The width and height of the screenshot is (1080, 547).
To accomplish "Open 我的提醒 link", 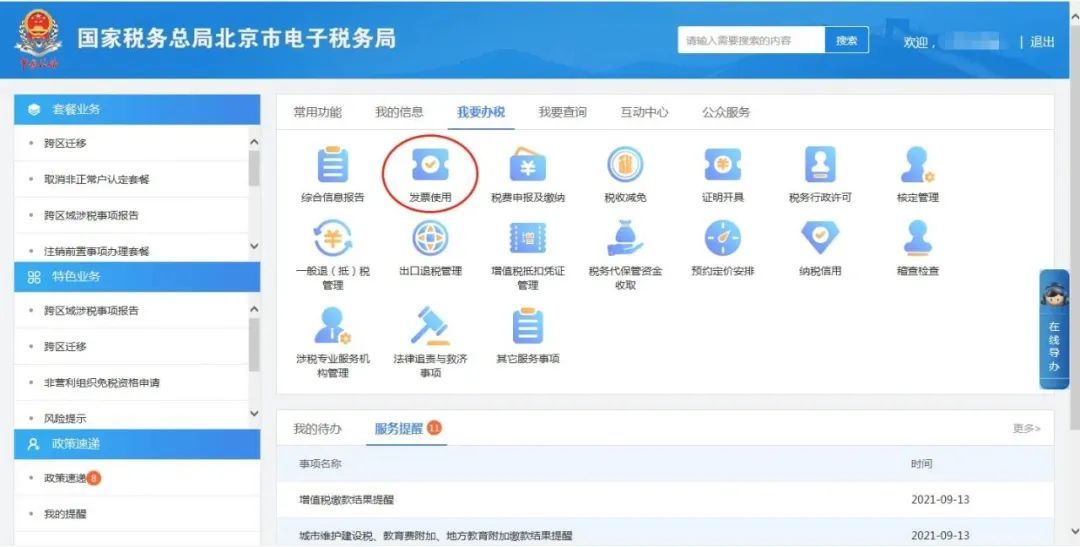I will click(65, 514).
